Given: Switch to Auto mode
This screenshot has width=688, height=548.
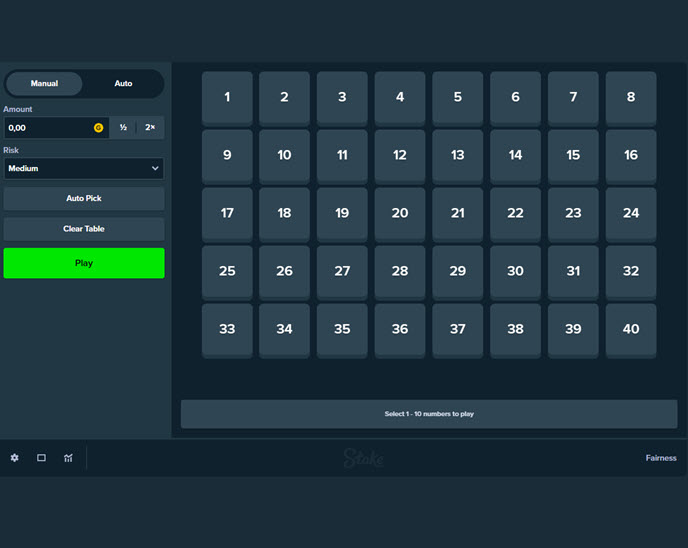Looking at the screenshot, I should click(123, 84).
